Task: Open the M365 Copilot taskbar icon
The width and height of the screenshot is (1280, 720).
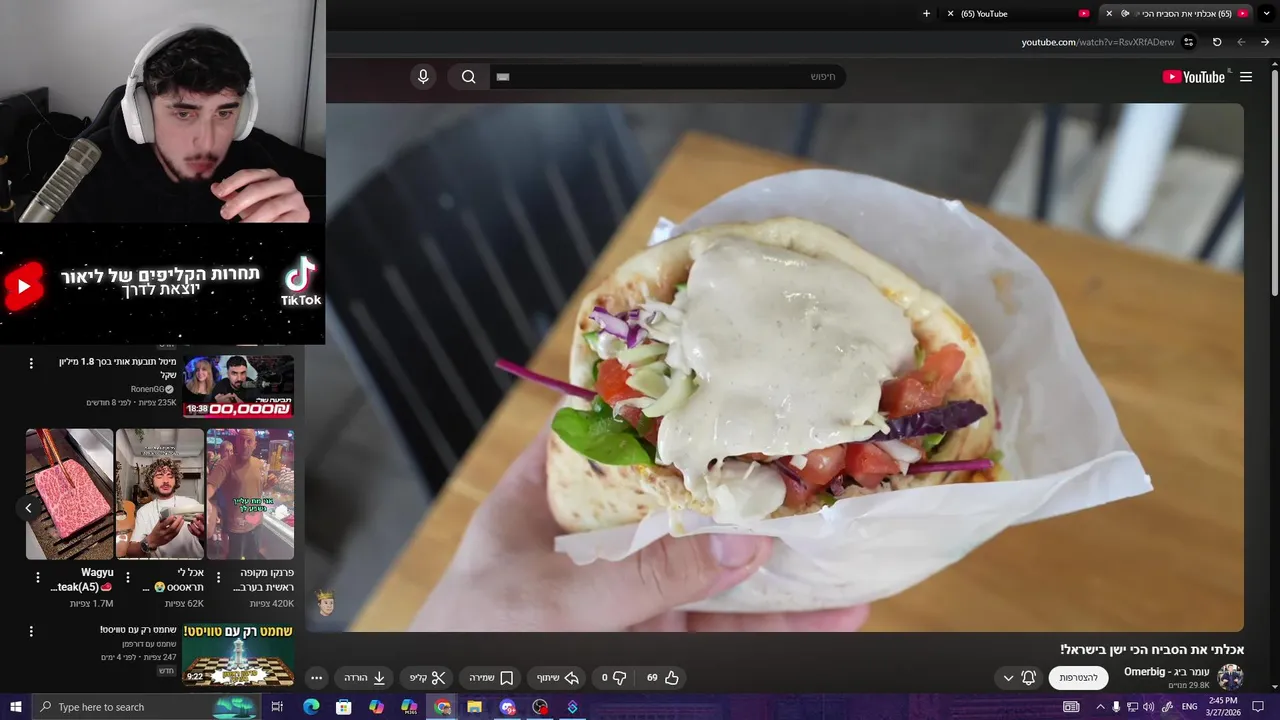Action: (409, 707)
